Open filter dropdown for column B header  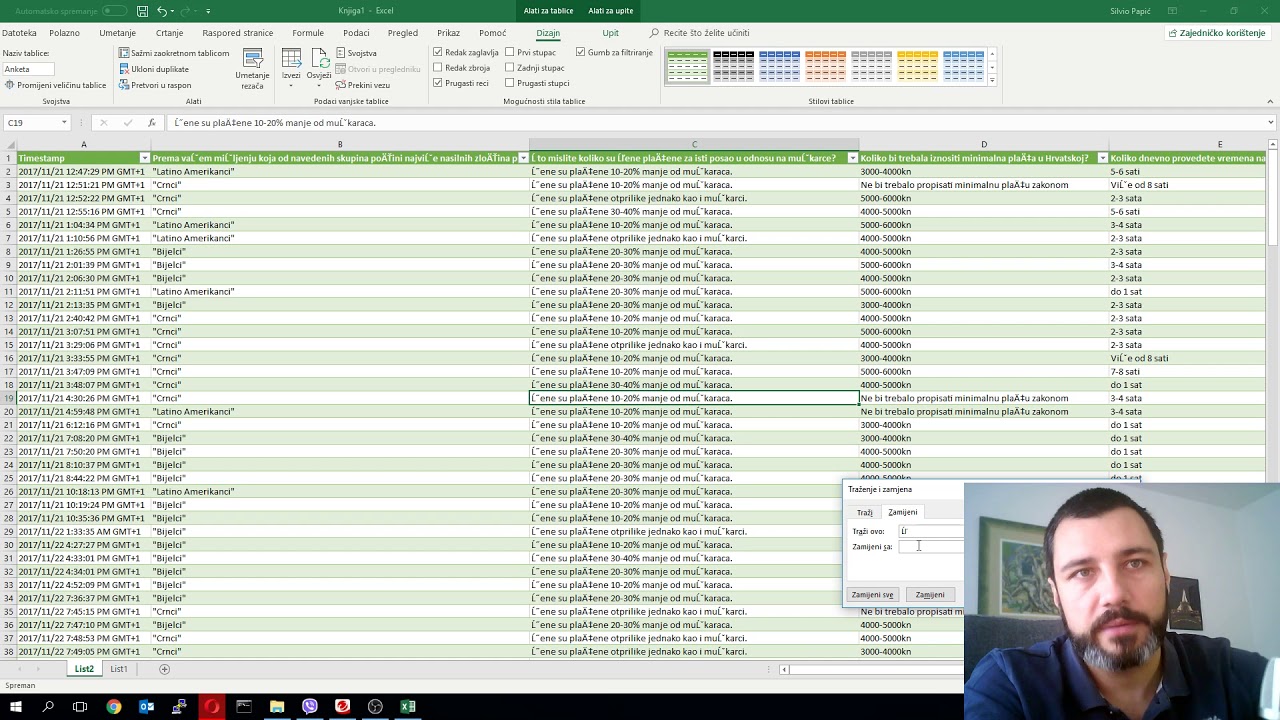pyautogui.click(x=523, y=158)
